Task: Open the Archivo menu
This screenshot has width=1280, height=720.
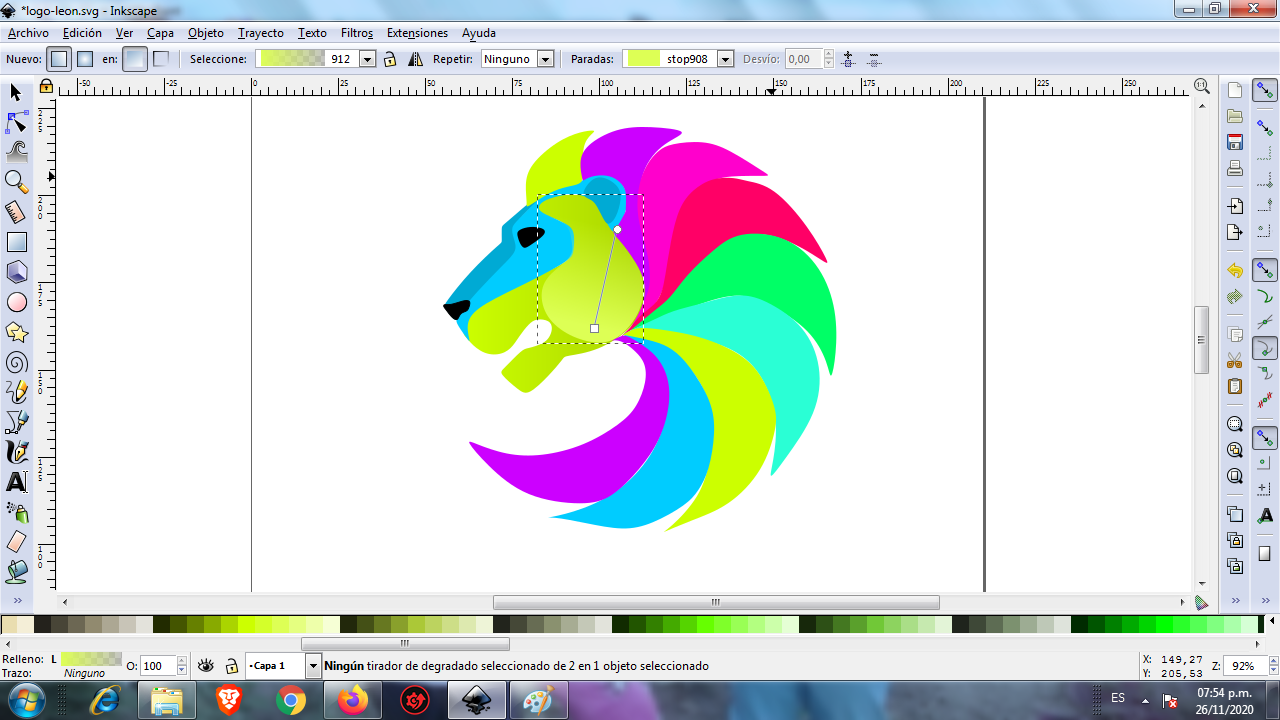Action: (x=28, y=33)
